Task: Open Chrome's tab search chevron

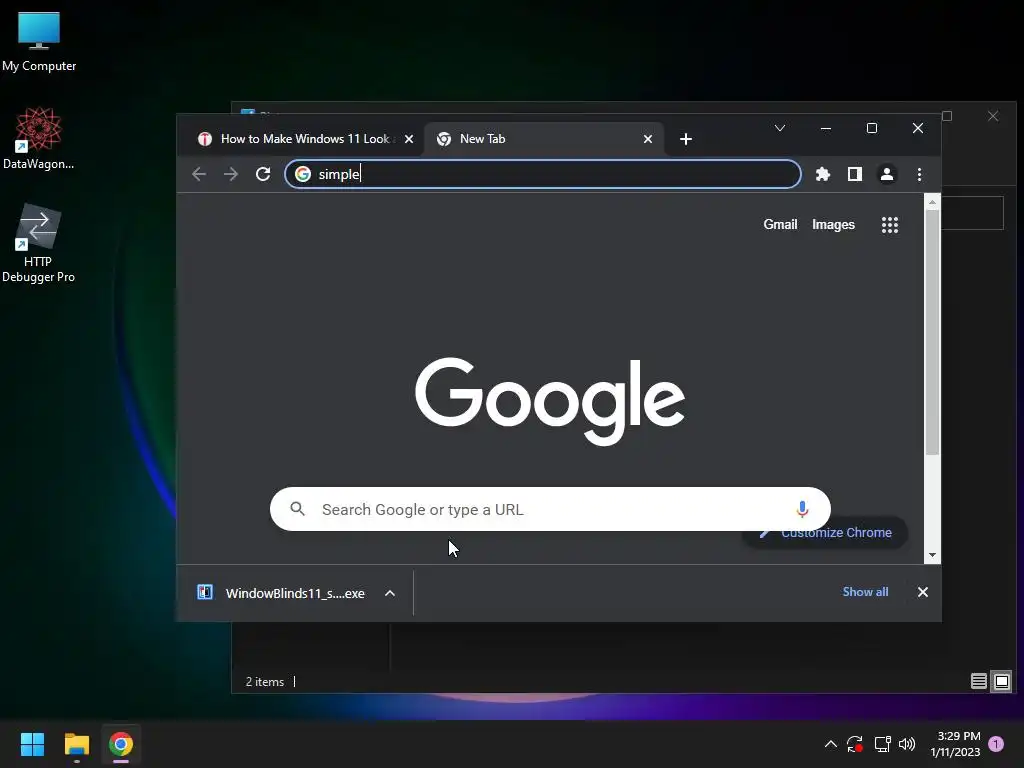Action: coord(780,128)
